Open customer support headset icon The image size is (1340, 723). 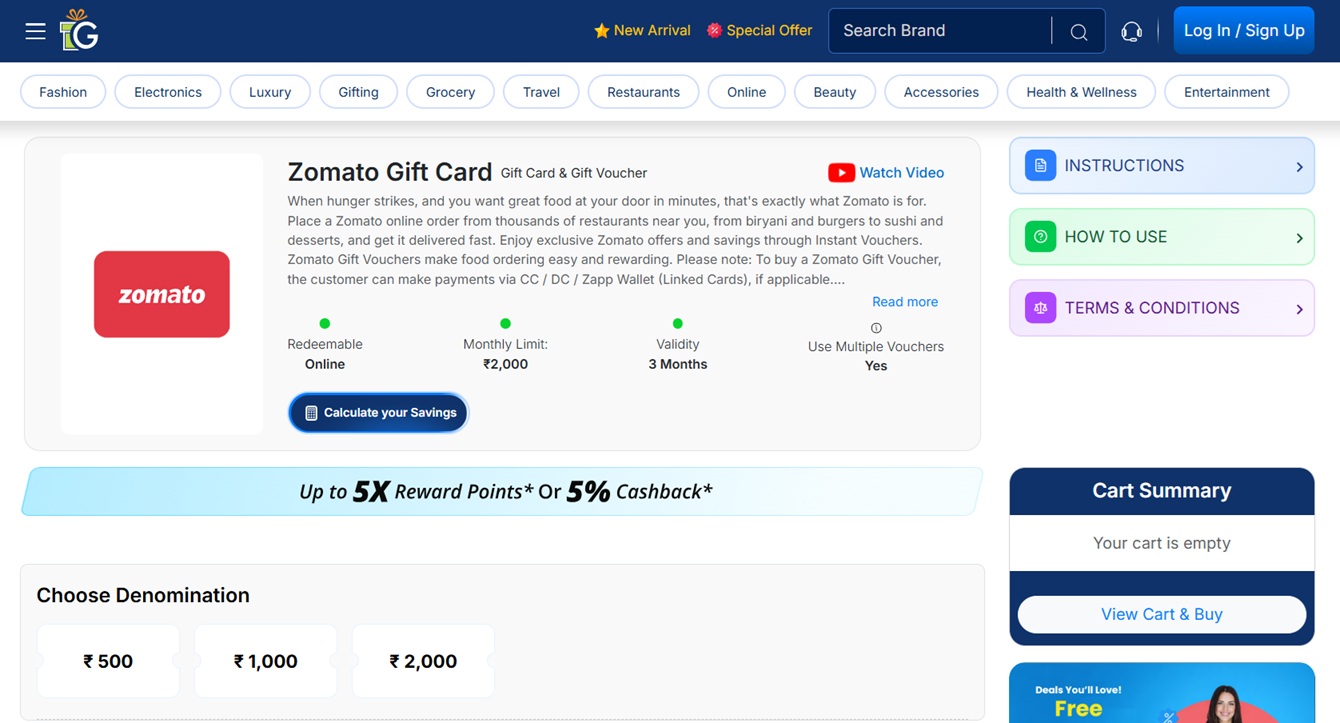point(1131,32)
